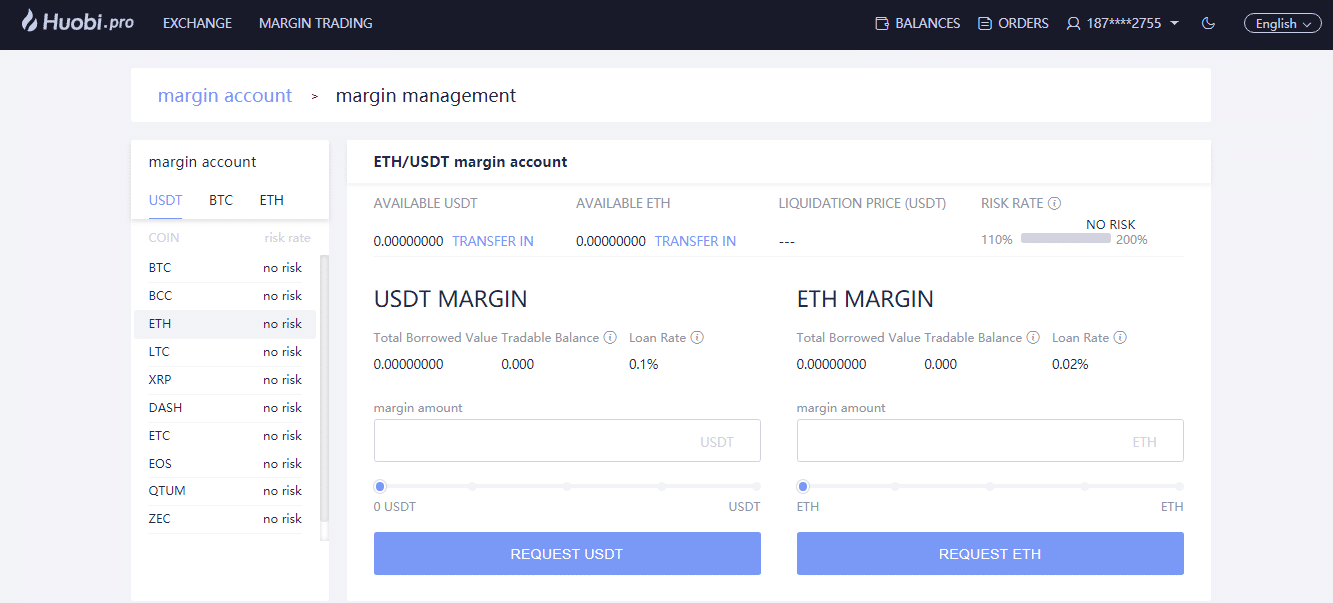Click USDT Tradable Balance info icon
Viewport: 1333px width, 603px height.
pyautogui.click(x=609, y=337)
